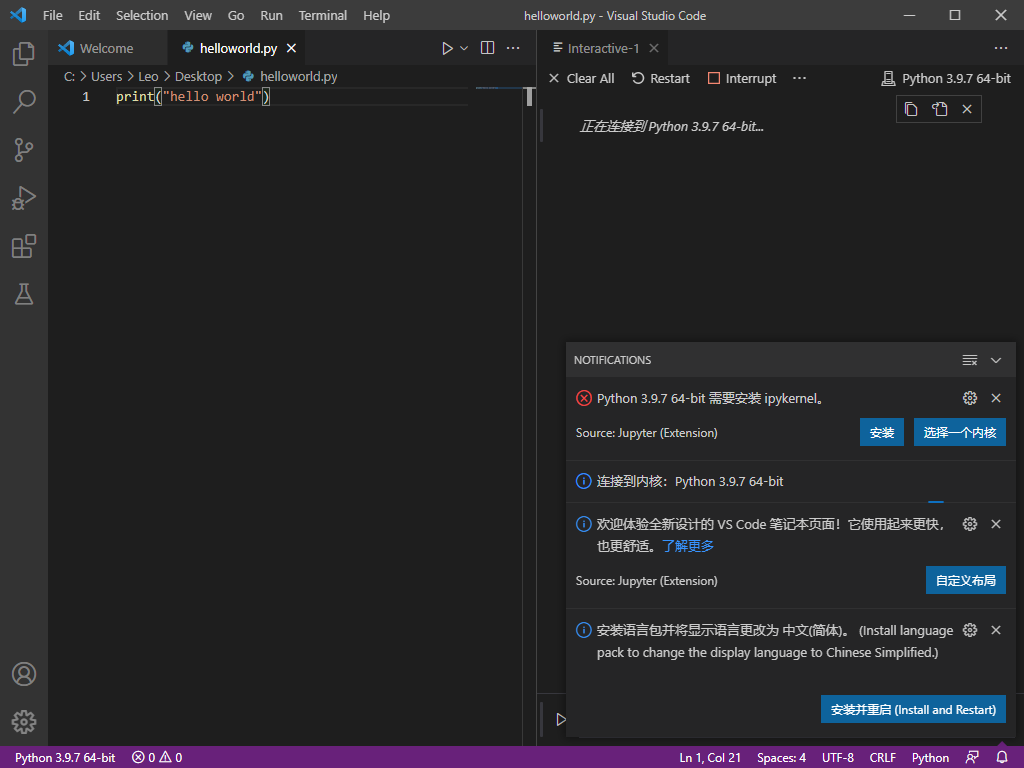Click UTF-8 encoding status

[838, 758]
